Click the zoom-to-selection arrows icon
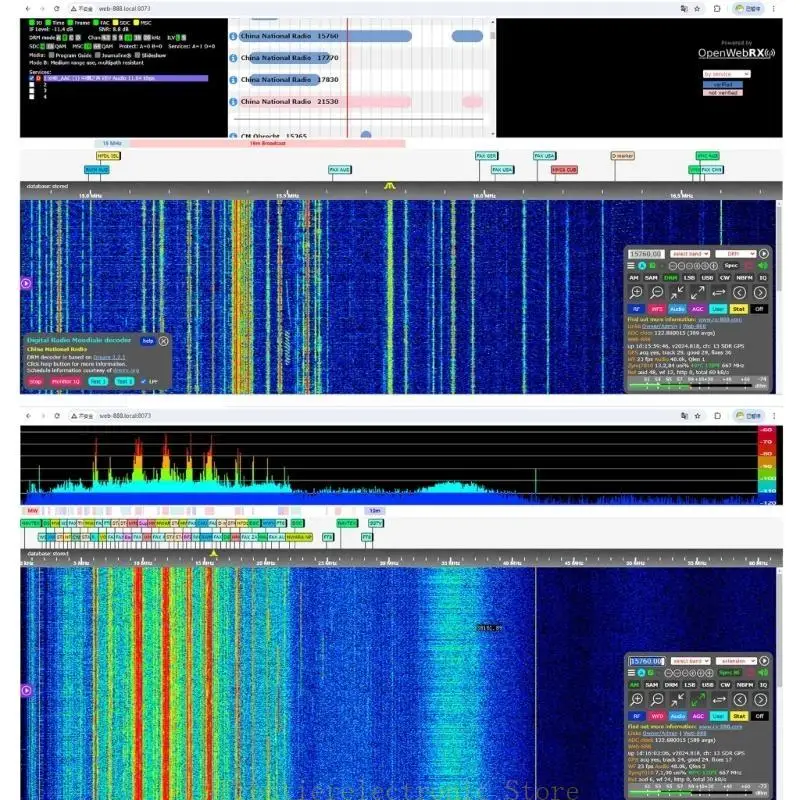 678,291
